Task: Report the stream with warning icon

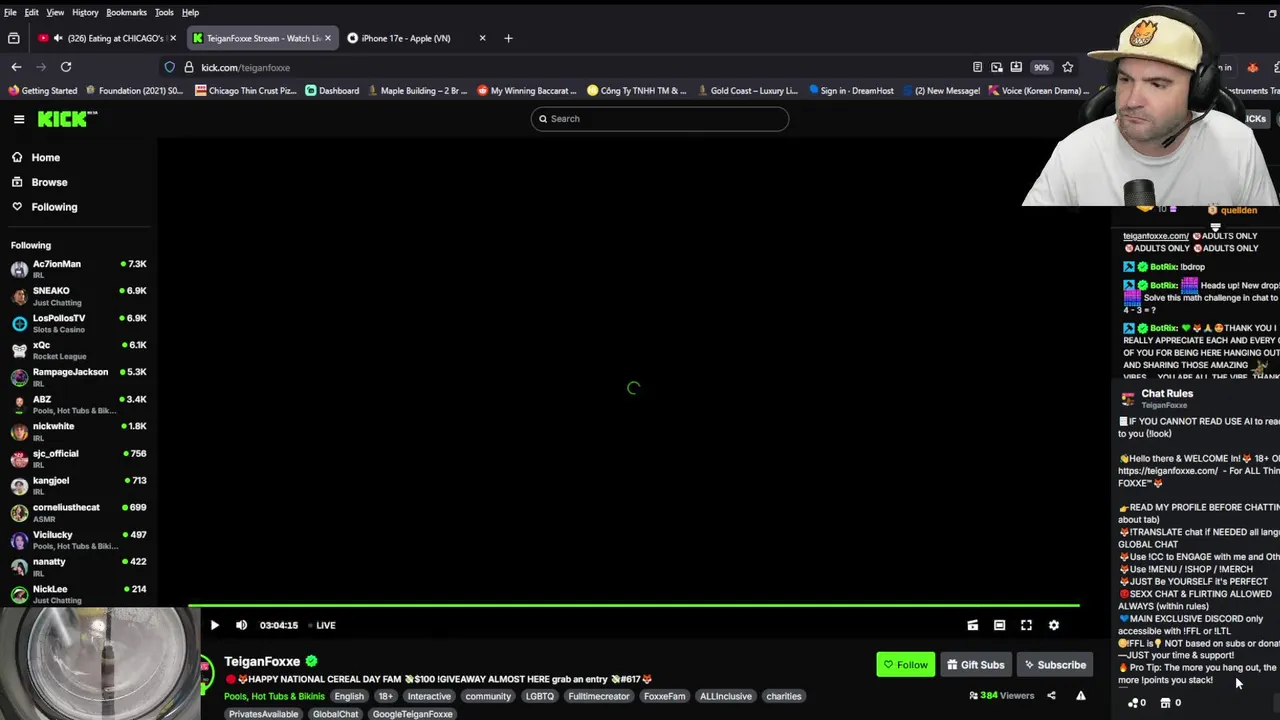Action: pos(1080,696)
